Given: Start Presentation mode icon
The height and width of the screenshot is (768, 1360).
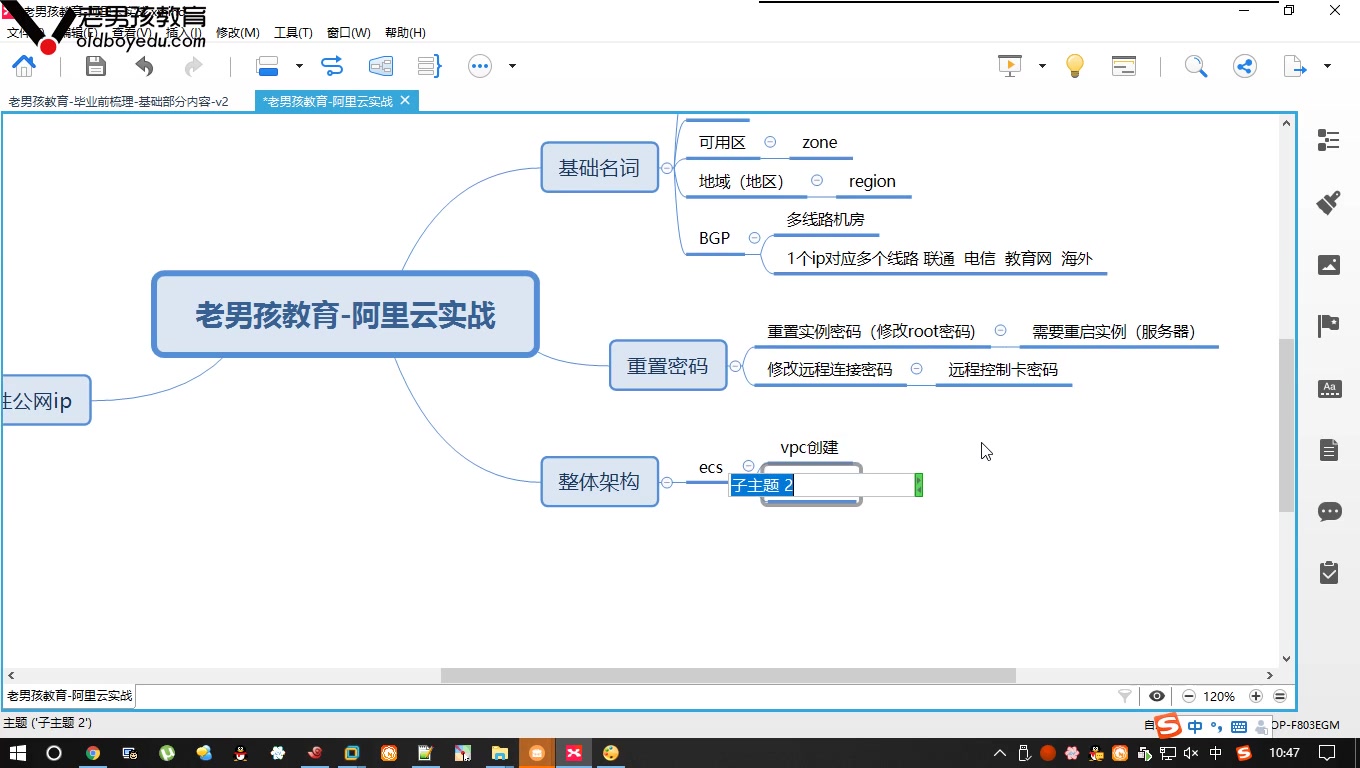Looking at the screenshot, I should pyautogui.click(x=1010, y=66).
